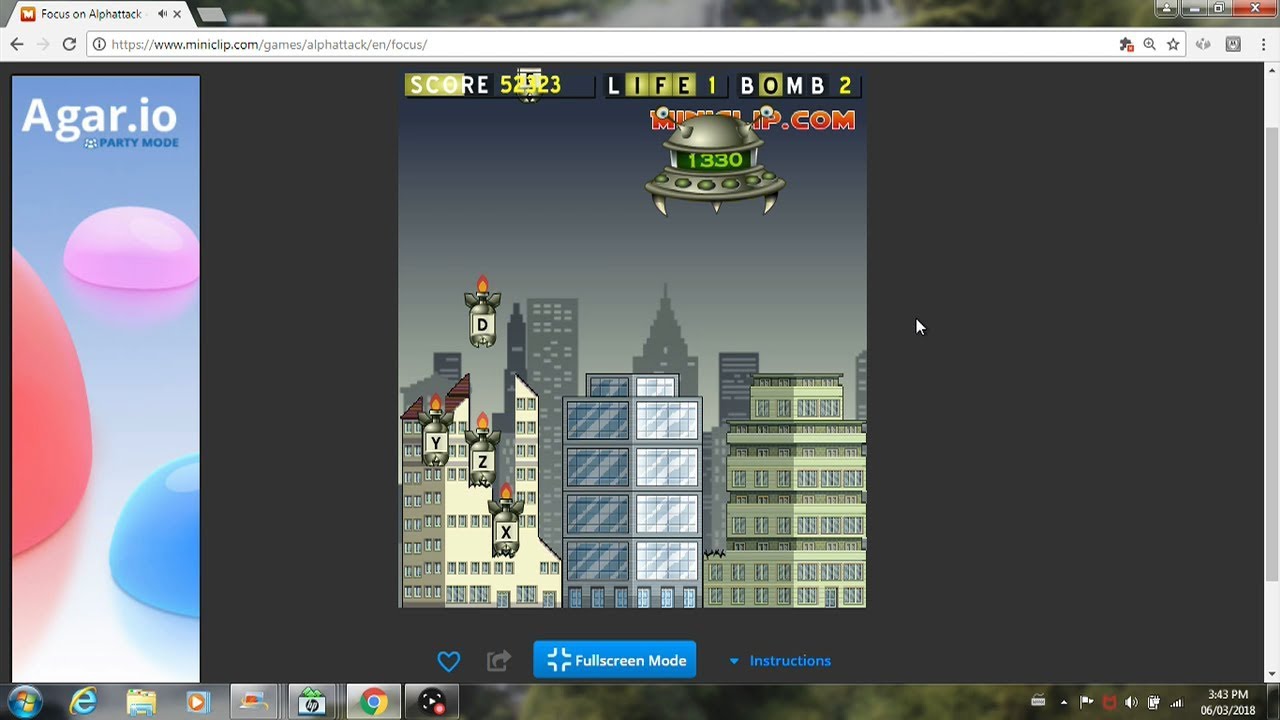Viewport: 1280px width, 720px height.
Task: Show hidden tray icons with the up arrow
Action: [1063, 702]
